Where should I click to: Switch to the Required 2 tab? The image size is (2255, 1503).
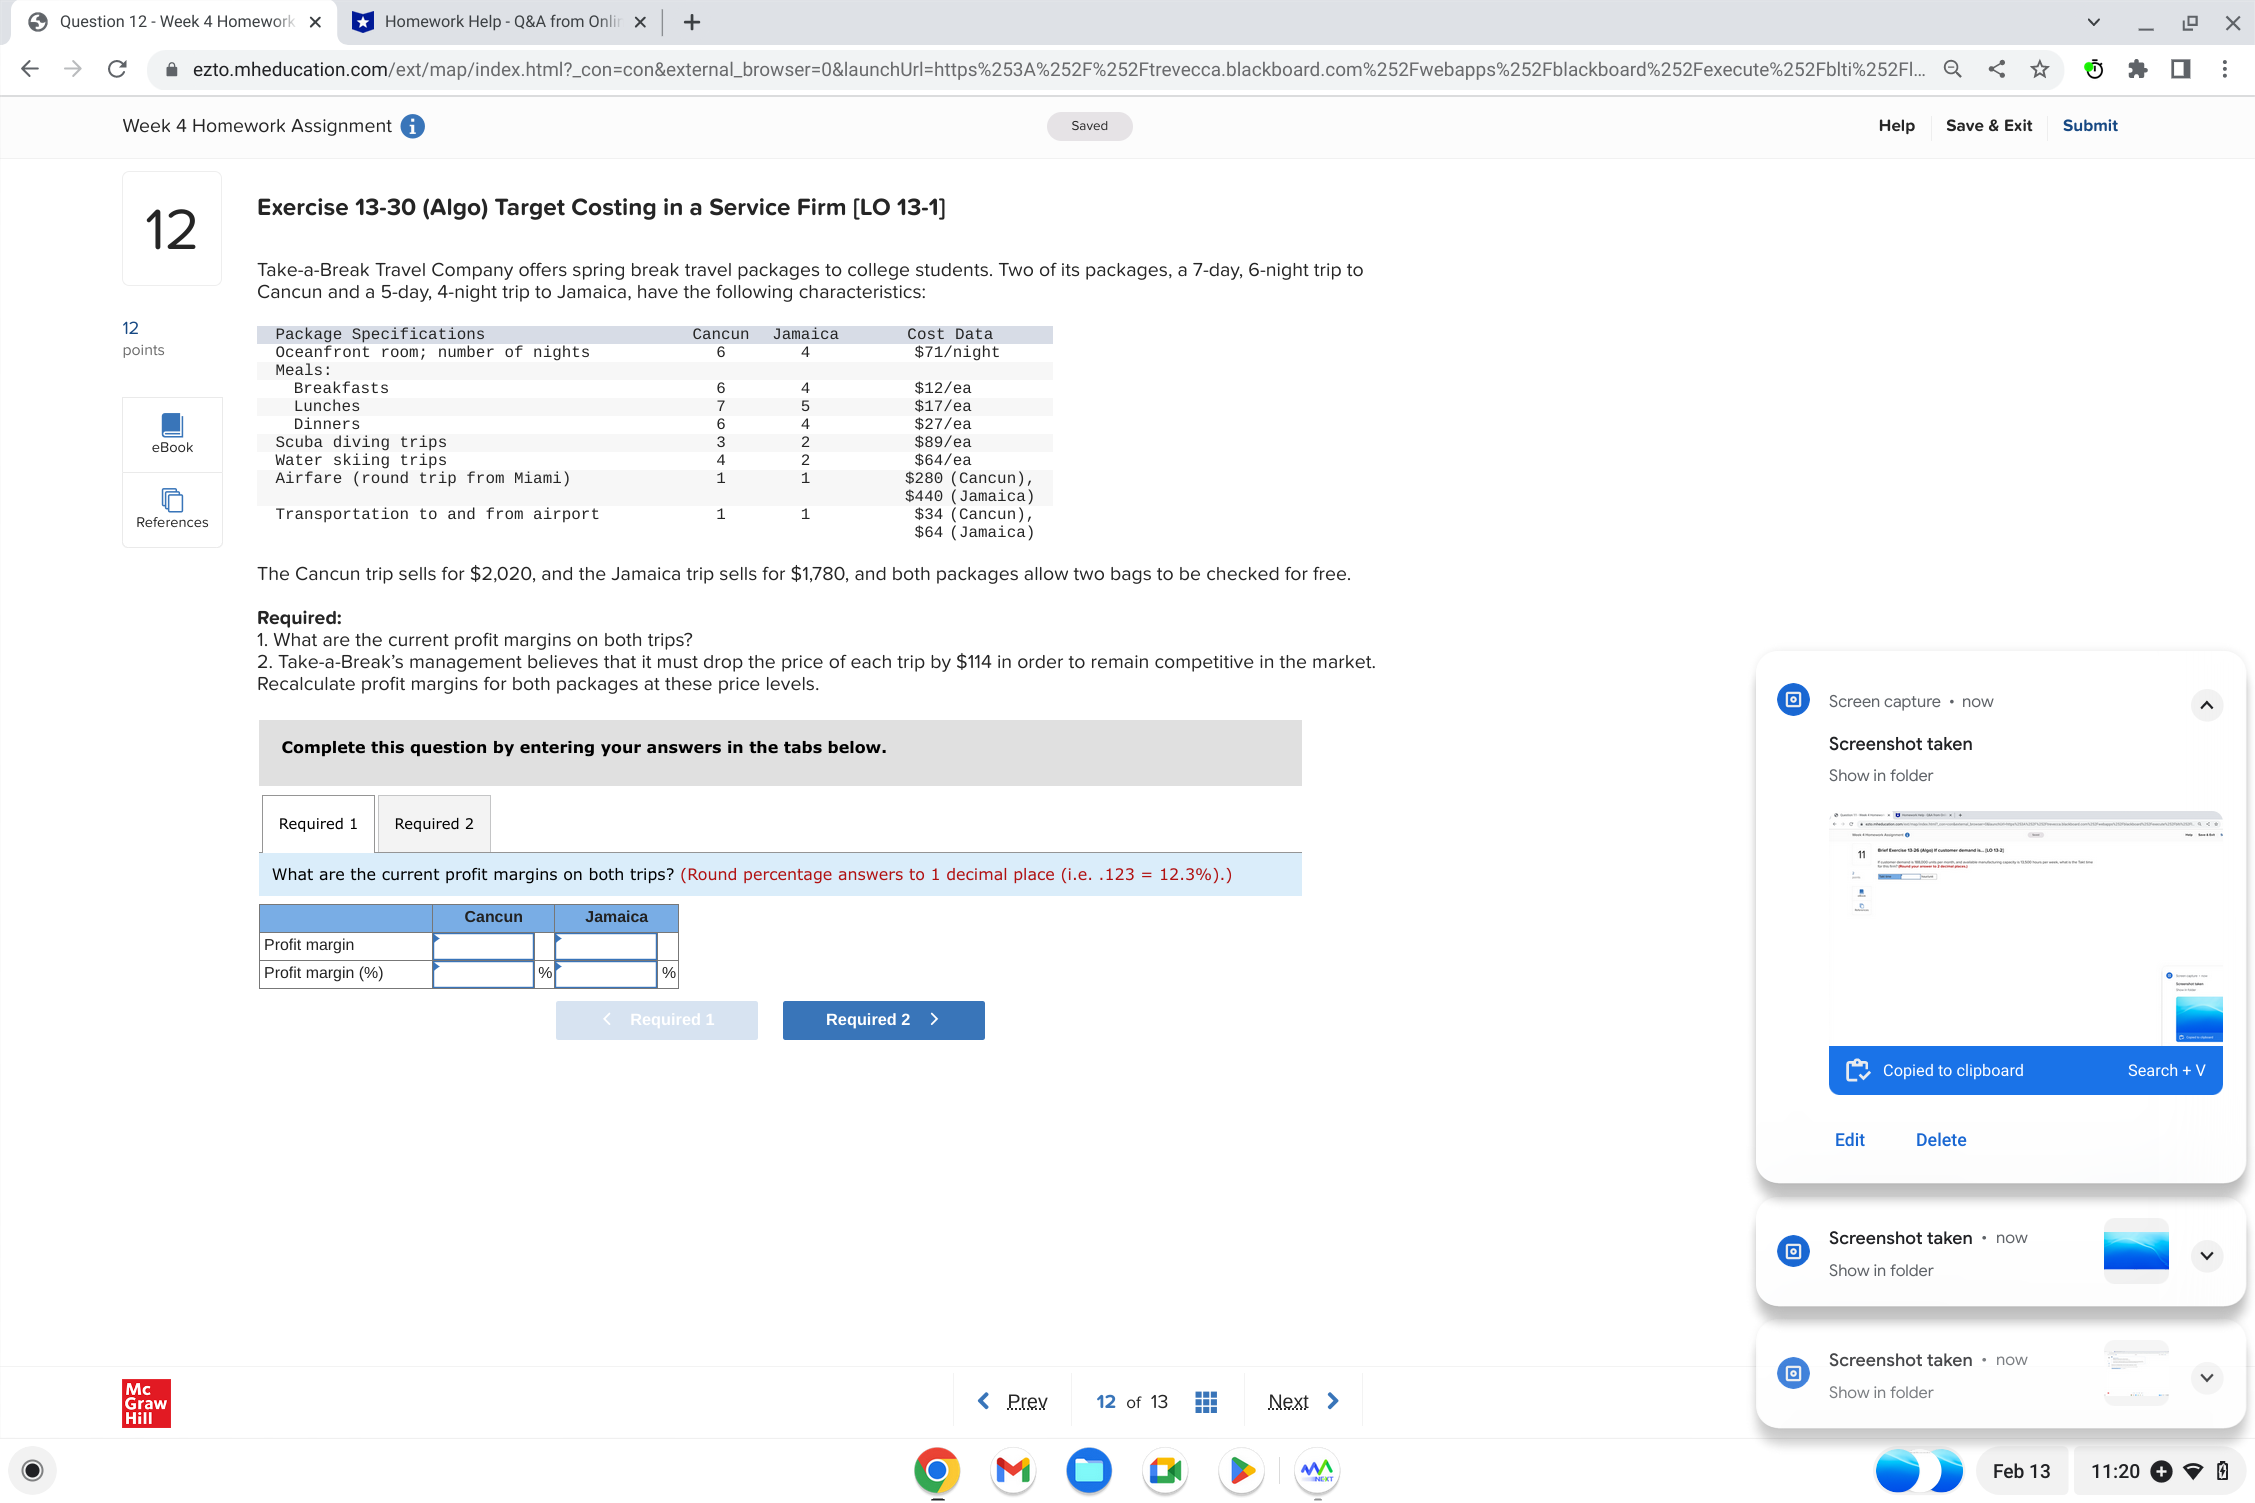pyautogui.click(x=433, y=823)
